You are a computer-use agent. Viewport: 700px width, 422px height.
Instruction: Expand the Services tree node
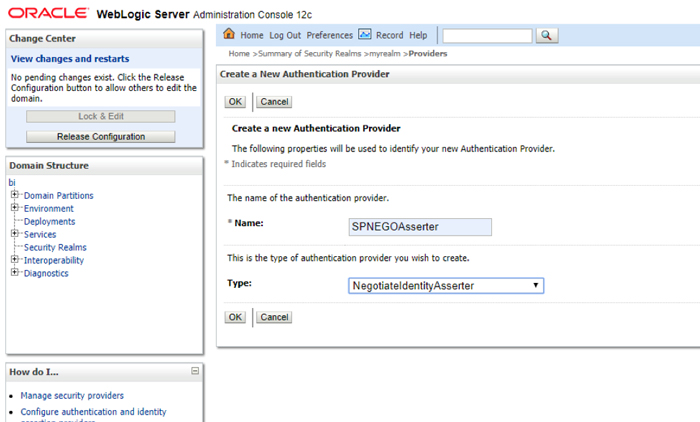15,233
